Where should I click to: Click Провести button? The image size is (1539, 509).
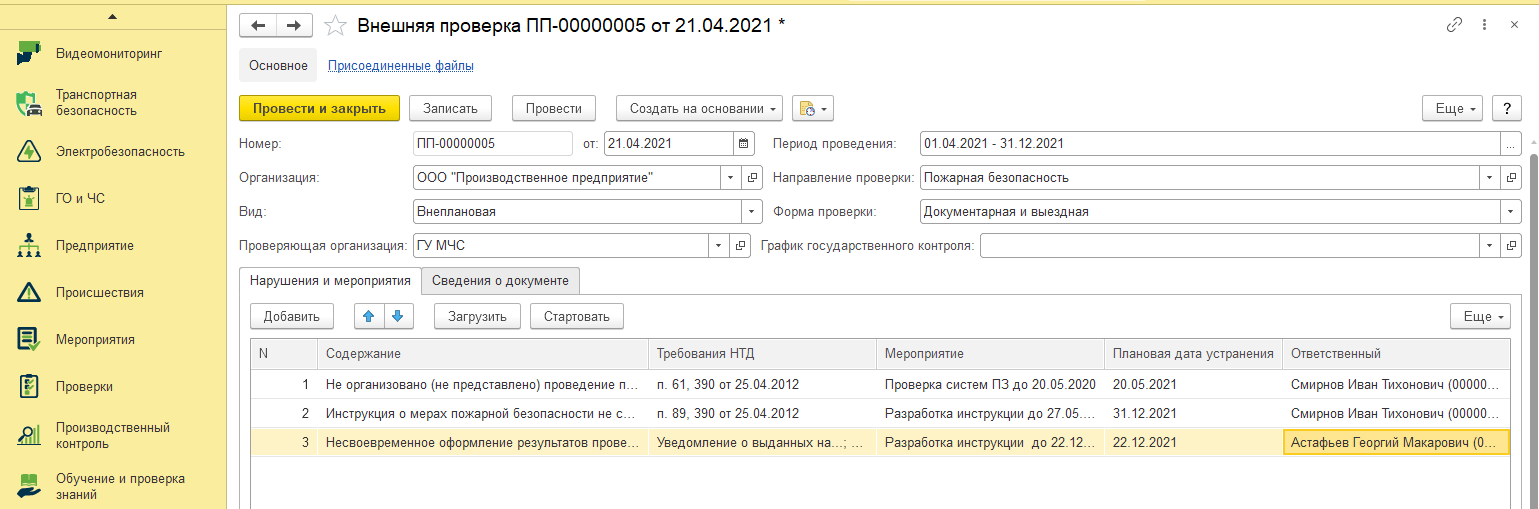554,108
